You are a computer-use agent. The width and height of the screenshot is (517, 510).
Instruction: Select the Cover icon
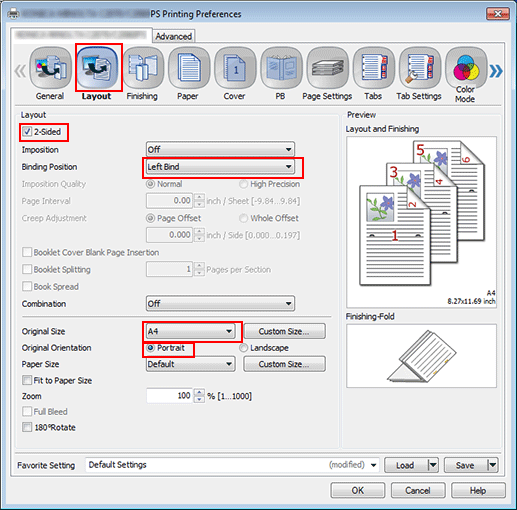[235, 68]
